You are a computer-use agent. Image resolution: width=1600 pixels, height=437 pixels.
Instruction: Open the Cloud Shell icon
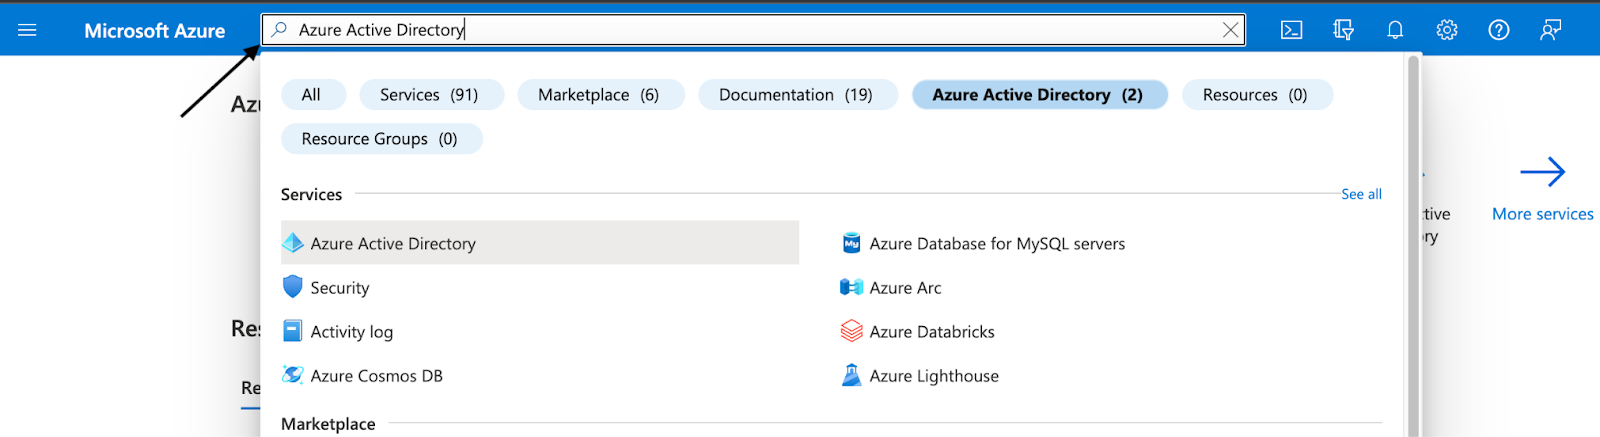pos(1291,30)
